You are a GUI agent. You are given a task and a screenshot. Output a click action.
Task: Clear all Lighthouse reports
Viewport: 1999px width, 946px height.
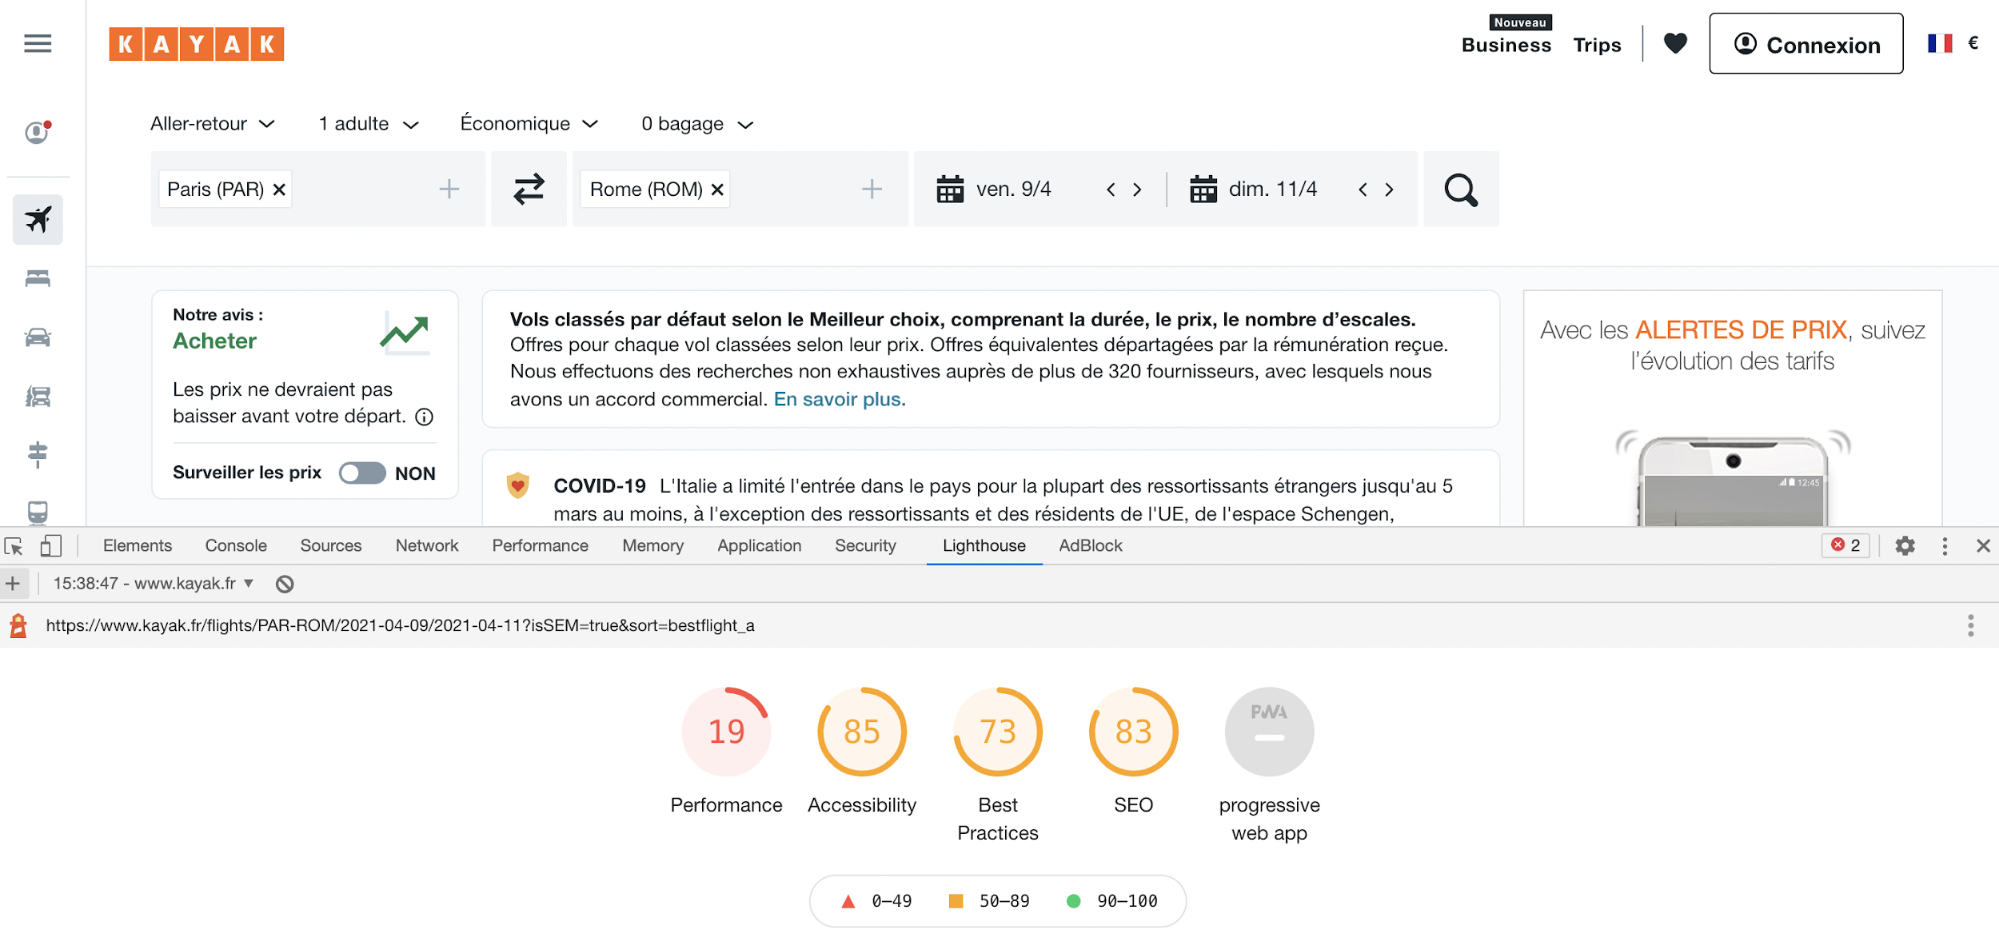285,584
